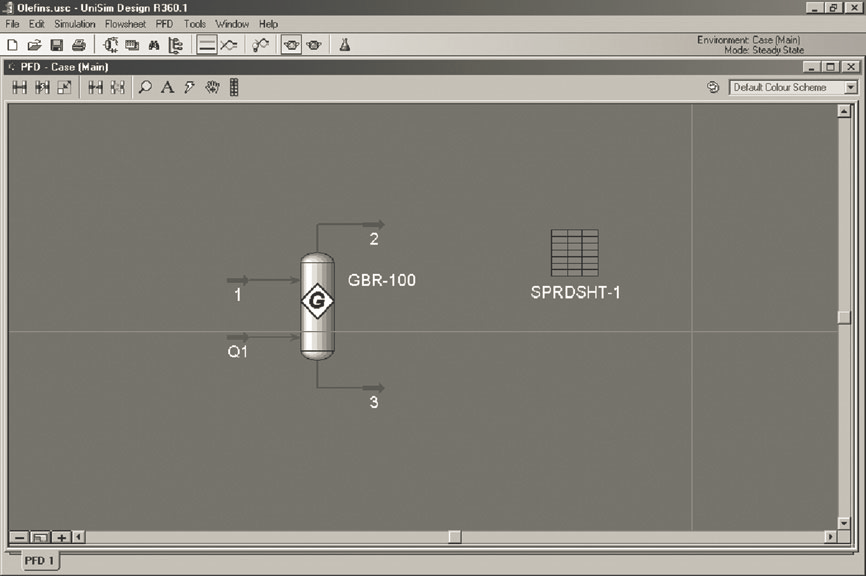Click the binoculars Object Navigator icon
This screenshot has width=866, height=576.
[154, 45]
